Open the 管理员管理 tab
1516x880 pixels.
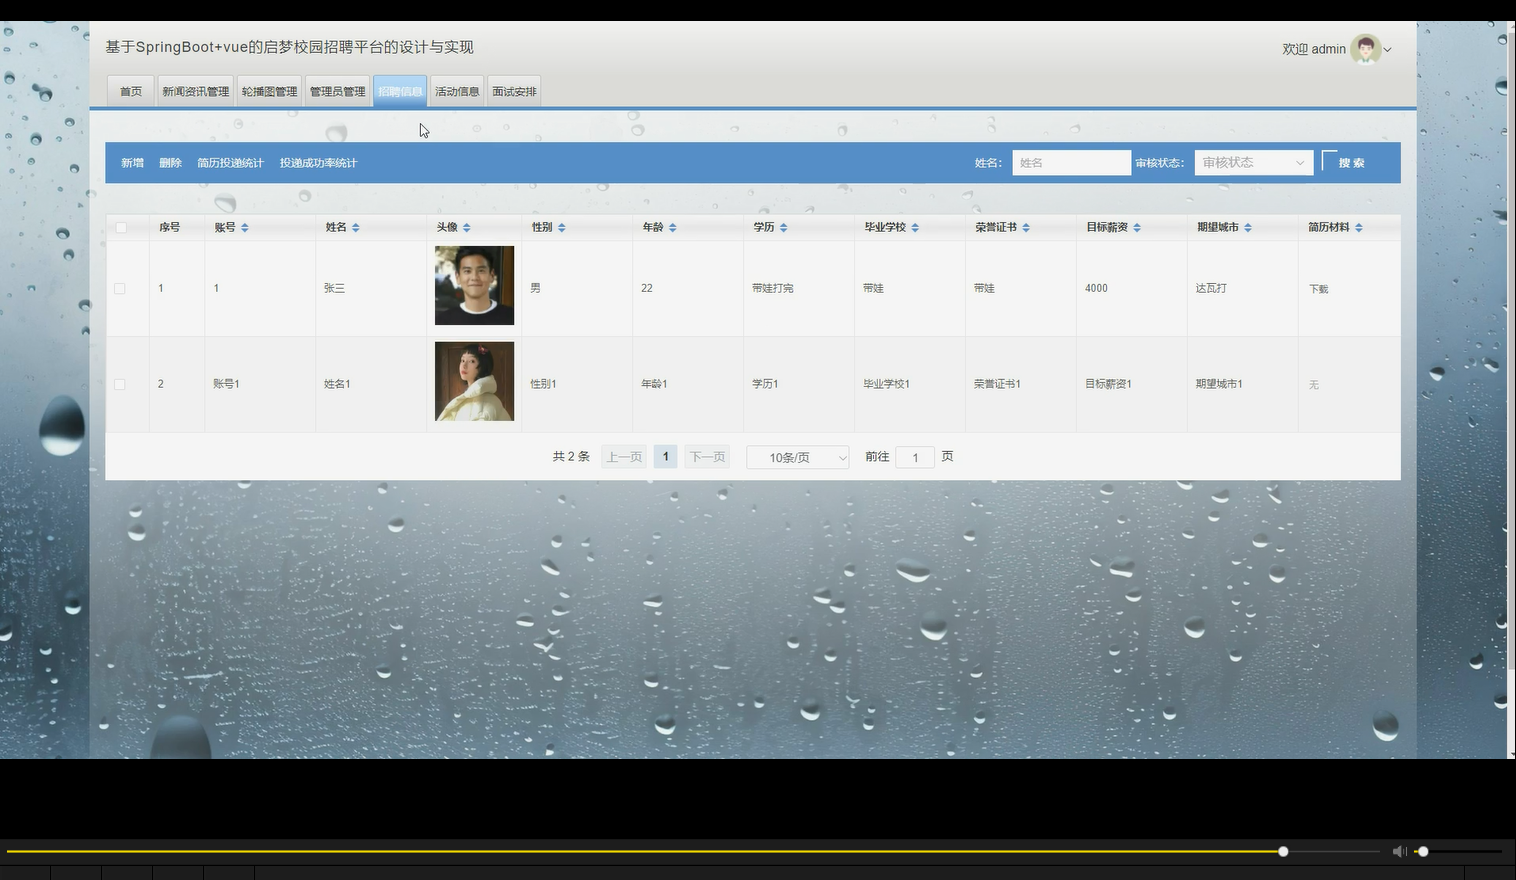point(338,91)
